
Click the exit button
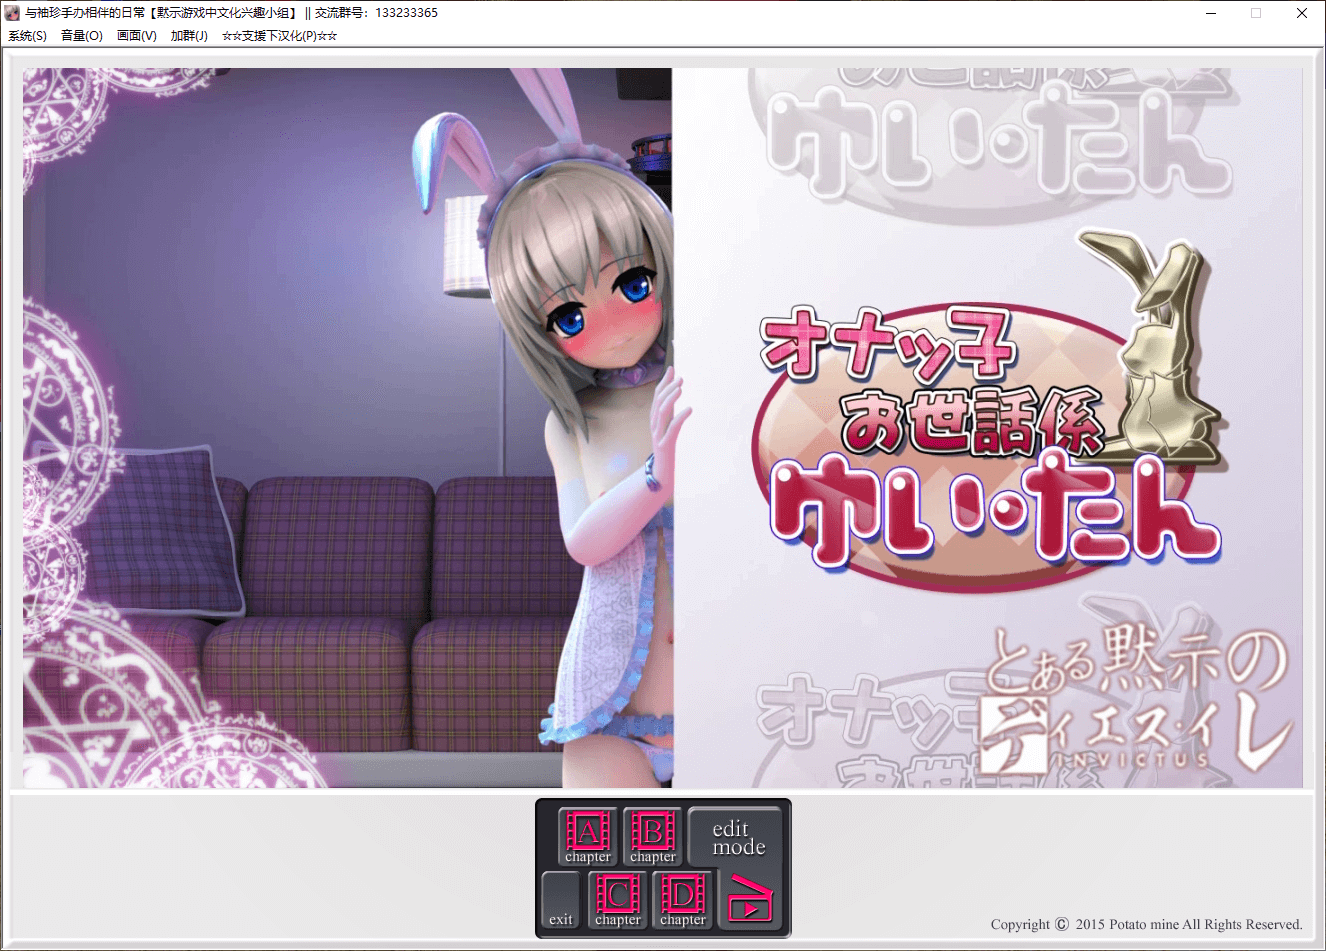coord(560,900)
